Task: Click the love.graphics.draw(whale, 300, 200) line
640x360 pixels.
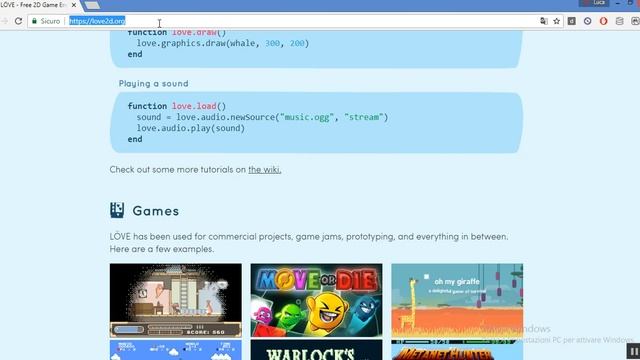Action: tap(222, 43)
